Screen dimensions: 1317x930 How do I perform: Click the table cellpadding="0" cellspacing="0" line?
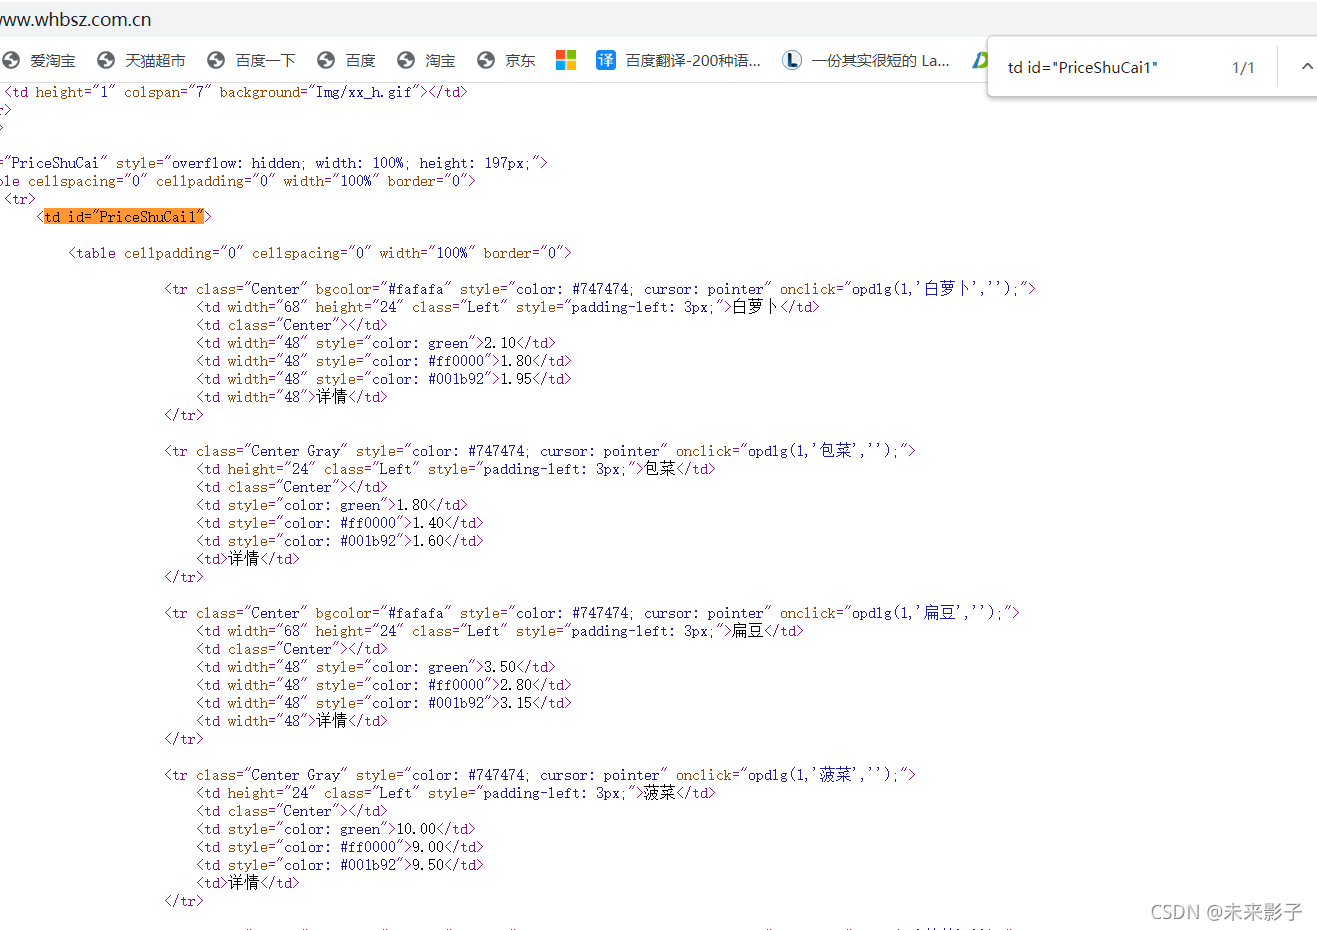[x=320, y=253]
